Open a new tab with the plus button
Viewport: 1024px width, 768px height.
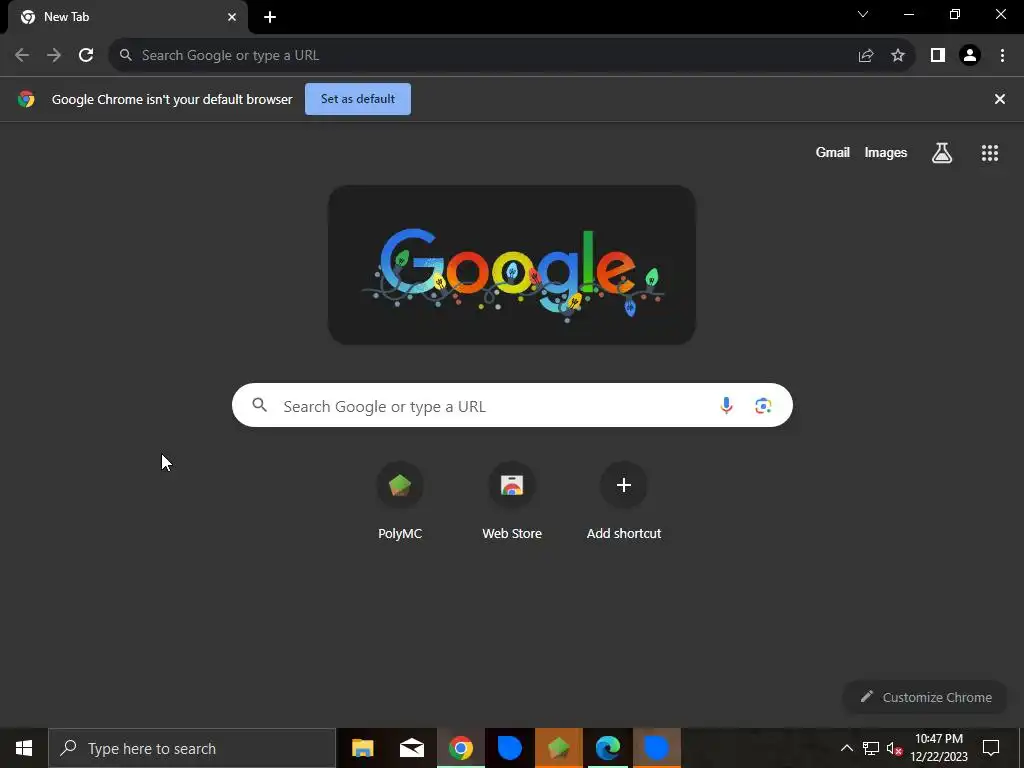pos(270,17)
